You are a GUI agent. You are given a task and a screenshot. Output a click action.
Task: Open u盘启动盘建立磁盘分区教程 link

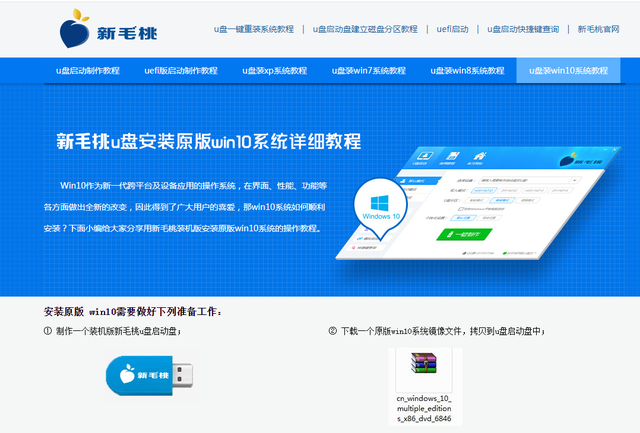click(365, 29)
